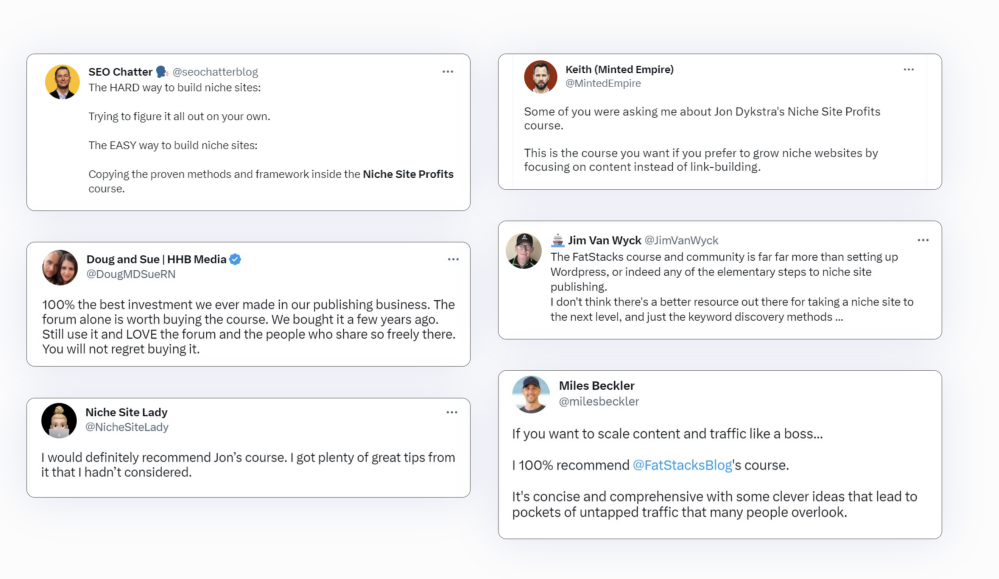Screen dimensions: 999x579
Task: Click the @NicheSiteLady handle
Action: (127, 427)
